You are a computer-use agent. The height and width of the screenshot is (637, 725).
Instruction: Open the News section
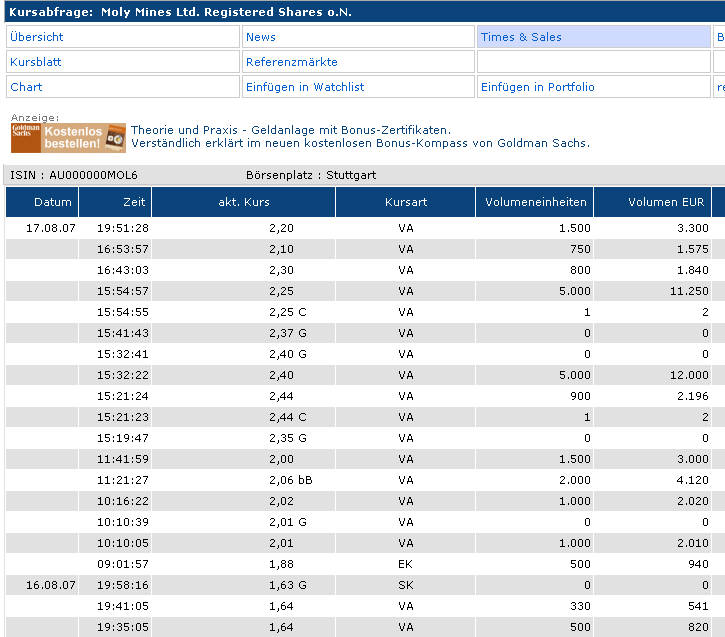tap(261, 37)
